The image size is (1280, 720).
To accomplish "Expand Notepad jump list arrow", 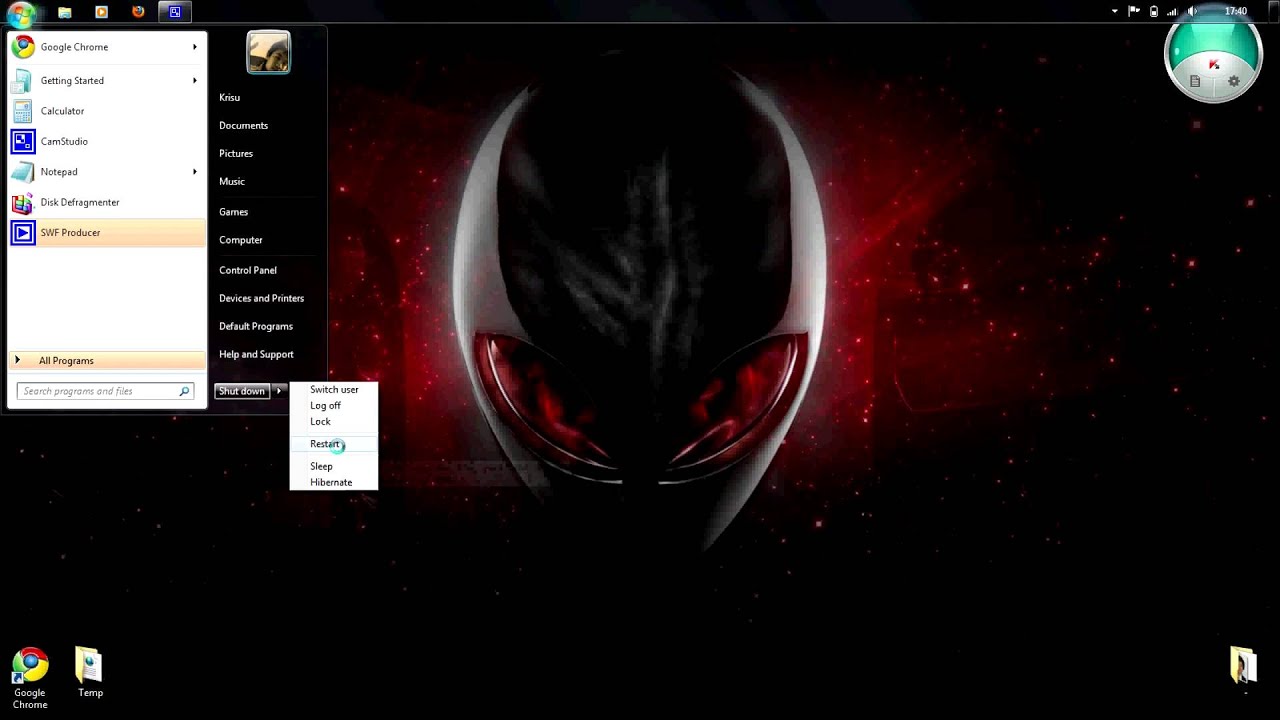I will pyautogui.click(x=195, y=172).
